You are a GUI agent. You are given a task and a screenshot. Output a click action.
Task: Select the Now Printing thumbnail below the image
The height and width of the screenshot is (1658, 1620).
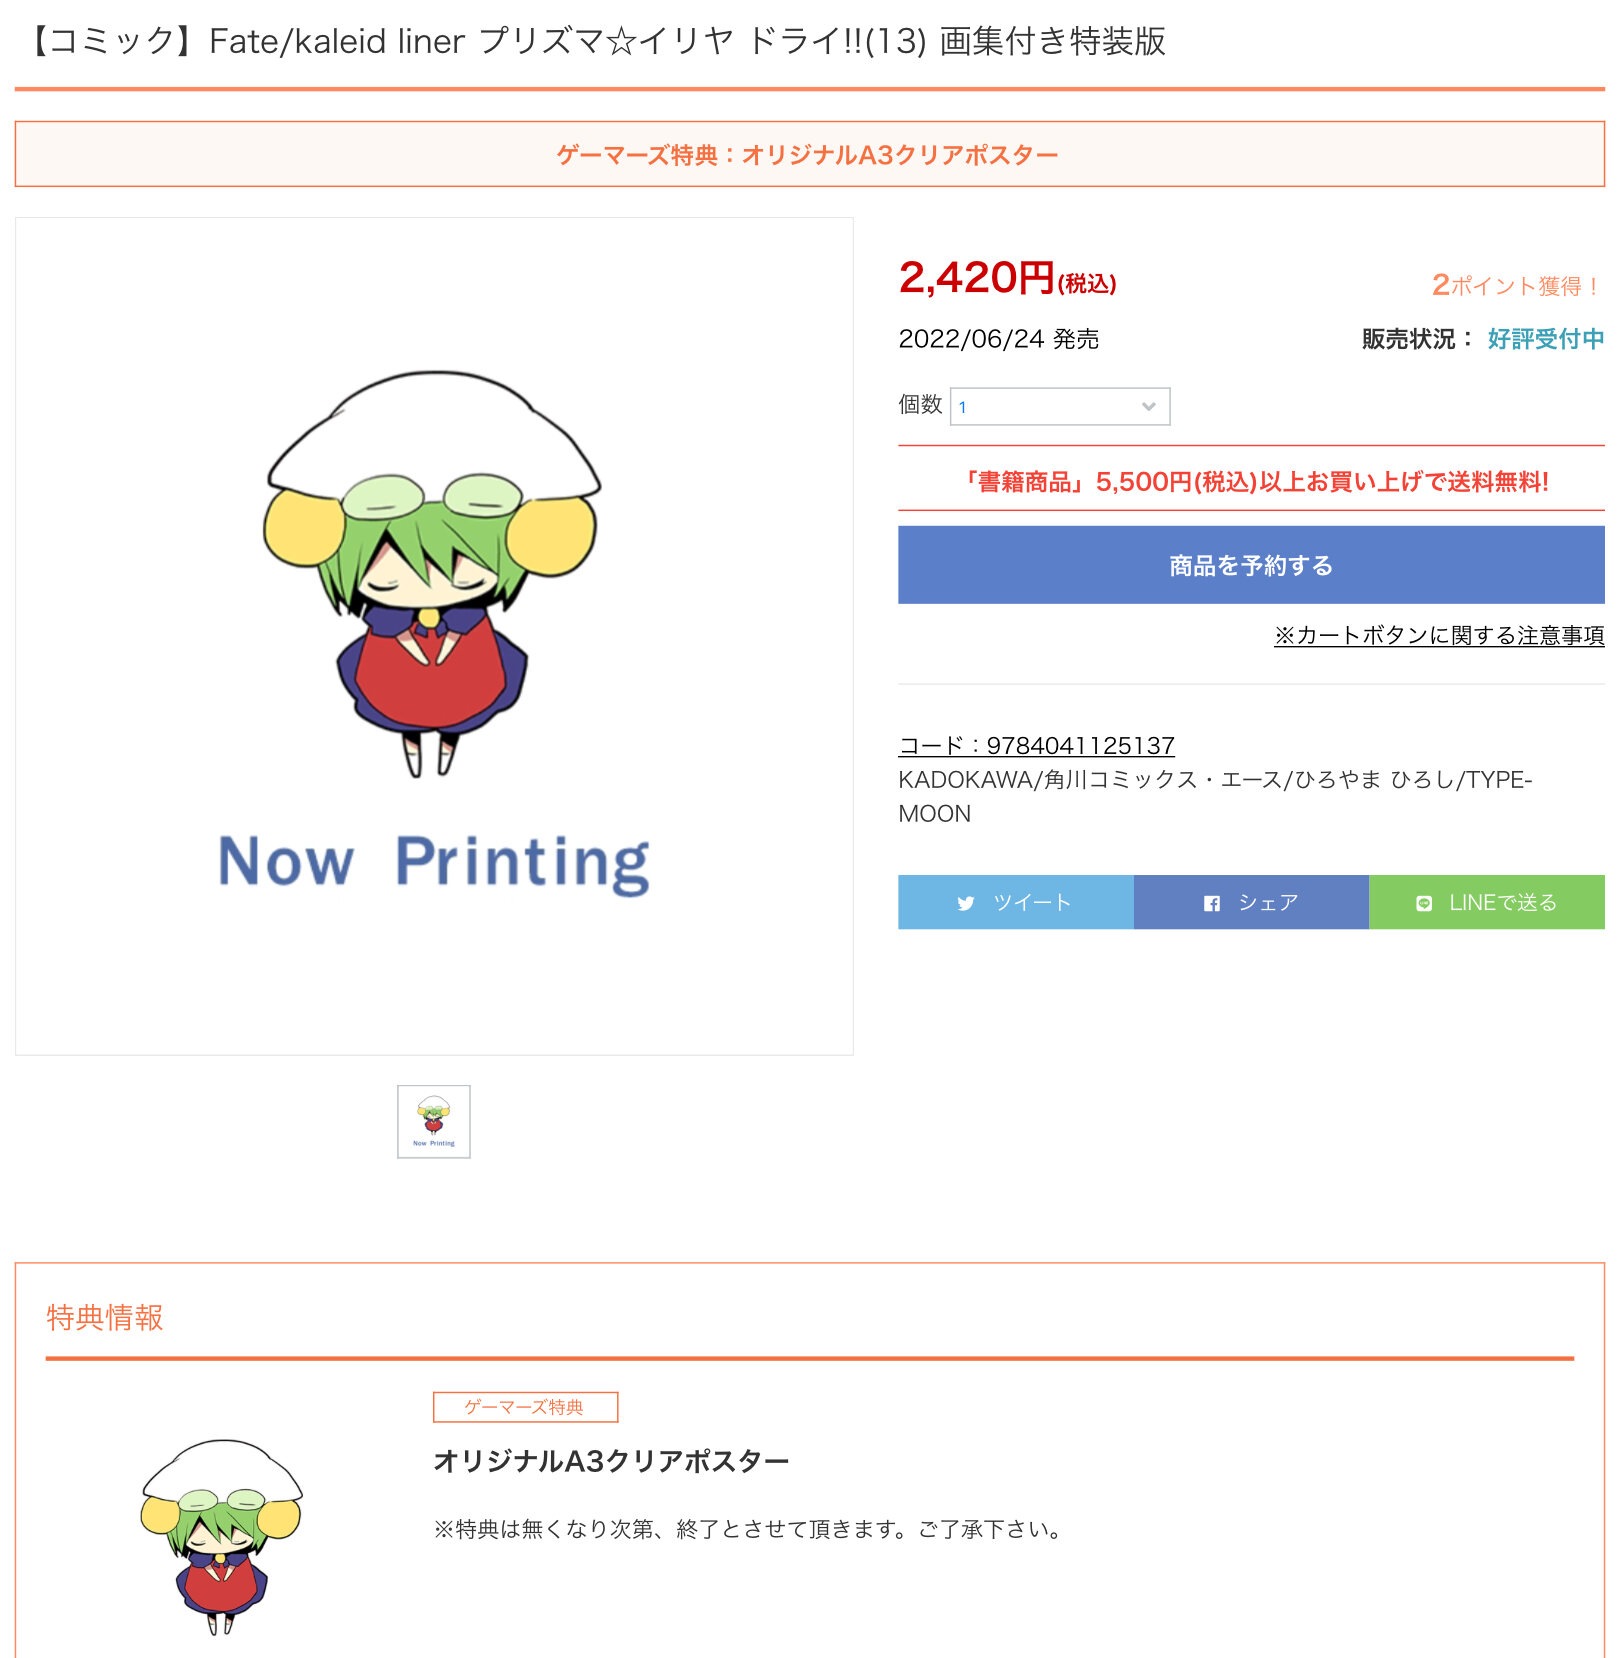tap(434, 1121)
